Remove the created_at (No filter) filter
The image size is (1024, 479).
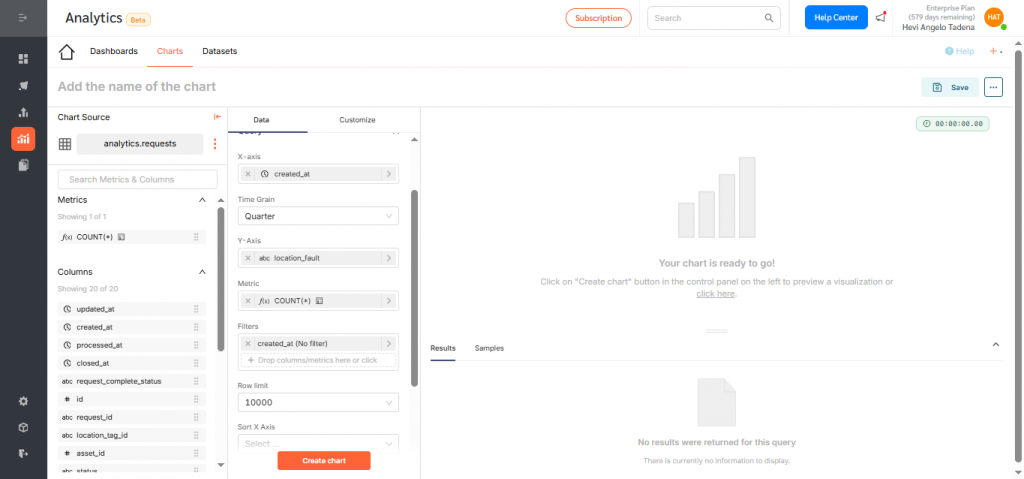[248, 343]
